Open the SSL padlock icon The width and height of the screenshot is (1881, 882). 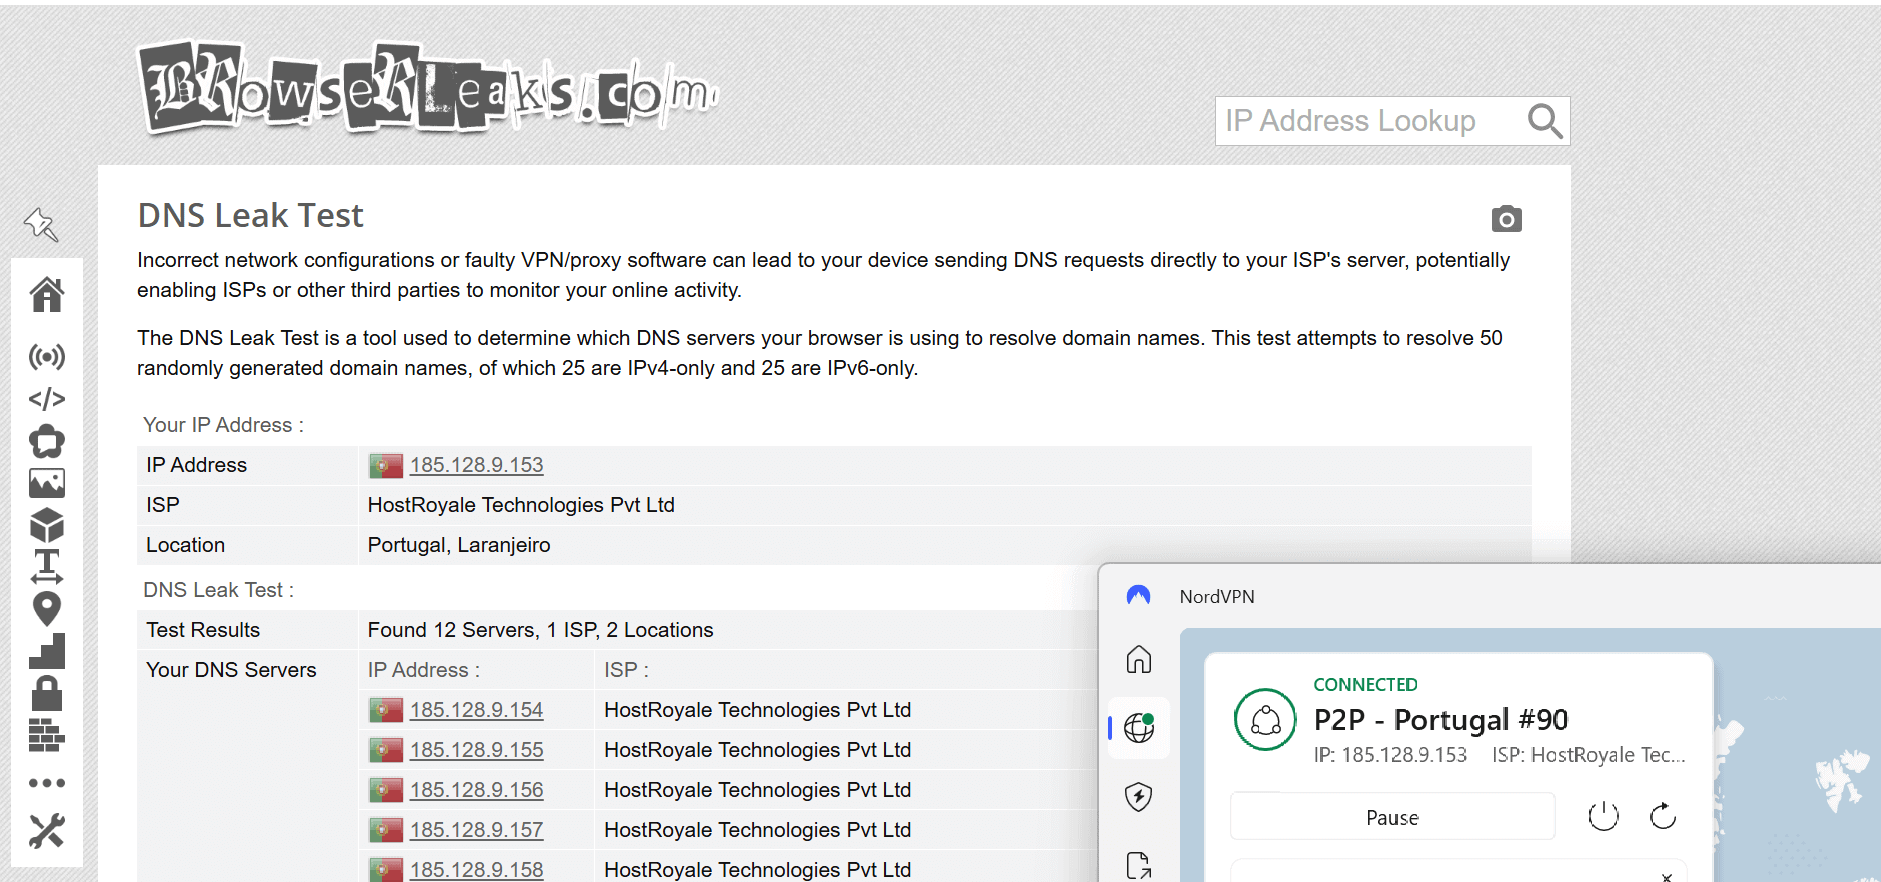47,693
